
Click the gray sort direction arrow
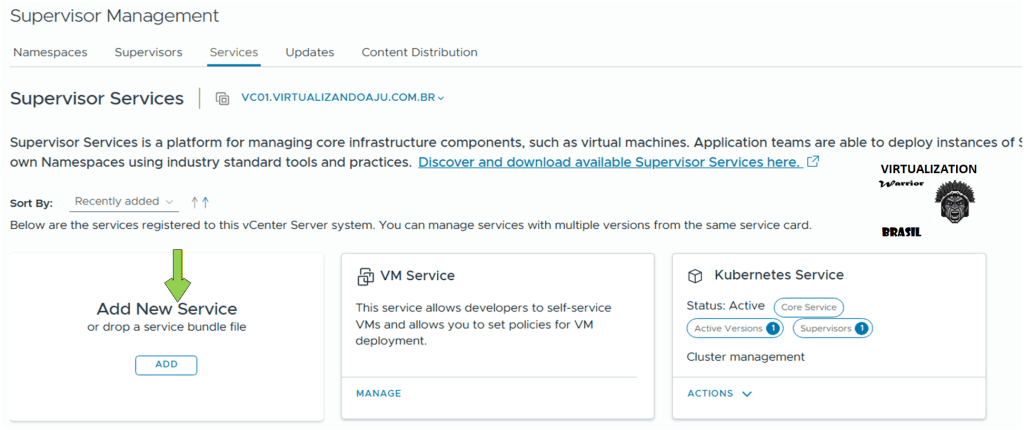(x=195, y=202)
